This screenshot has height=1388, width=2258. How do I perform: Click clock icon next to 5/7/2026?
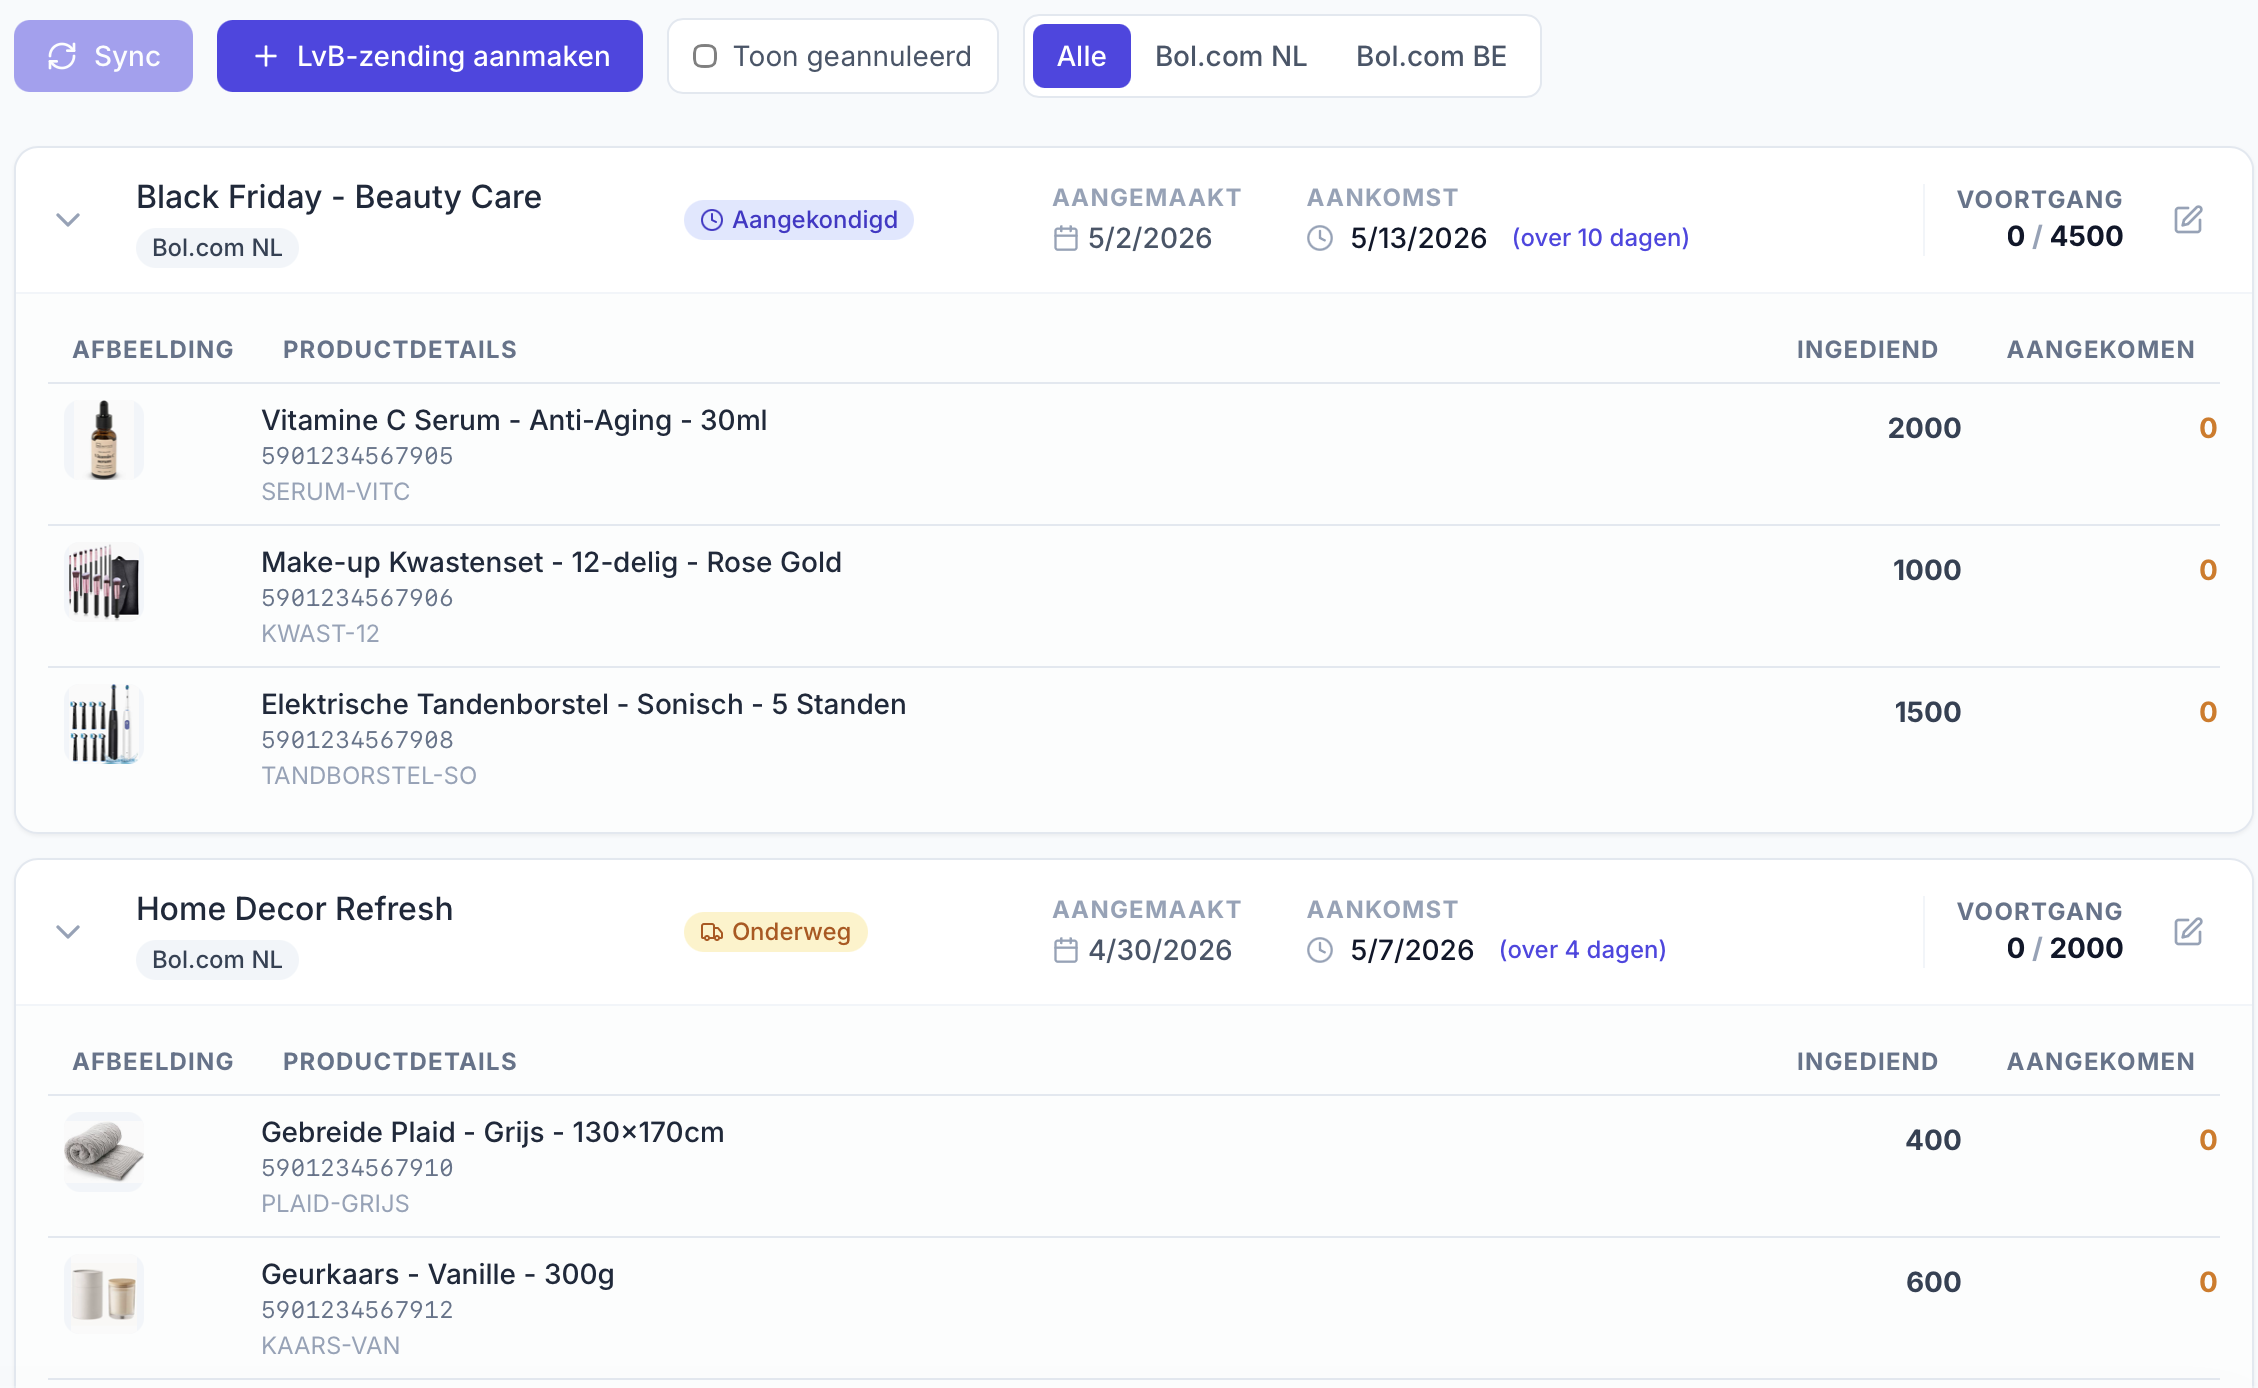(x=1320, y=950)
